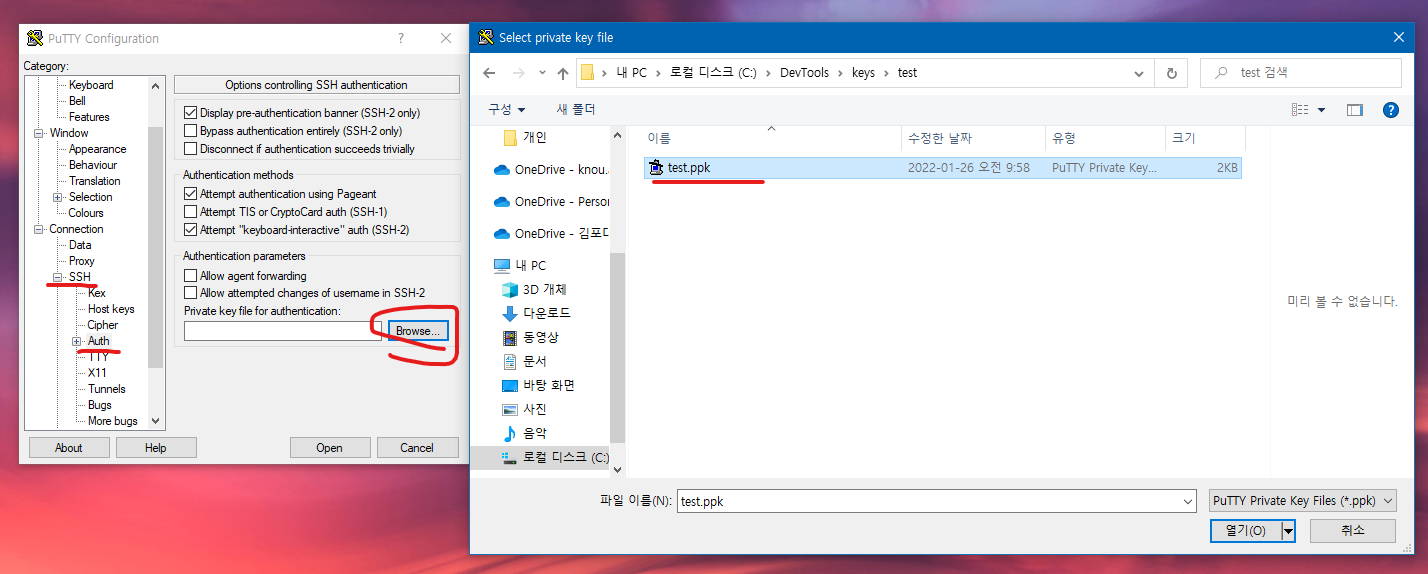The height and width of the screenshot is (574, 1428).
Task: Enable Attempt TIS or CryptoCard auth
Action: click(x=191, y=212)
